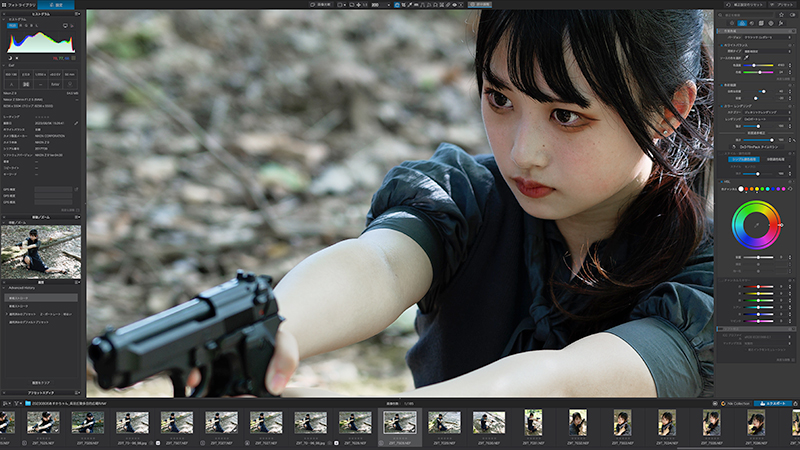Click the color temperature value stepper arrows
The image size is (800, 450).
(x=790, y=65)
